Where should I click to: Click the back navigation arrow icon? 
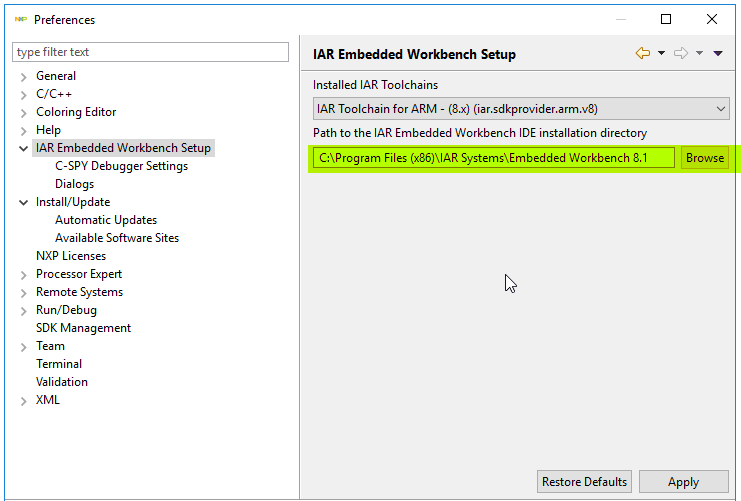pyautogui.click(x=643, y=53)
